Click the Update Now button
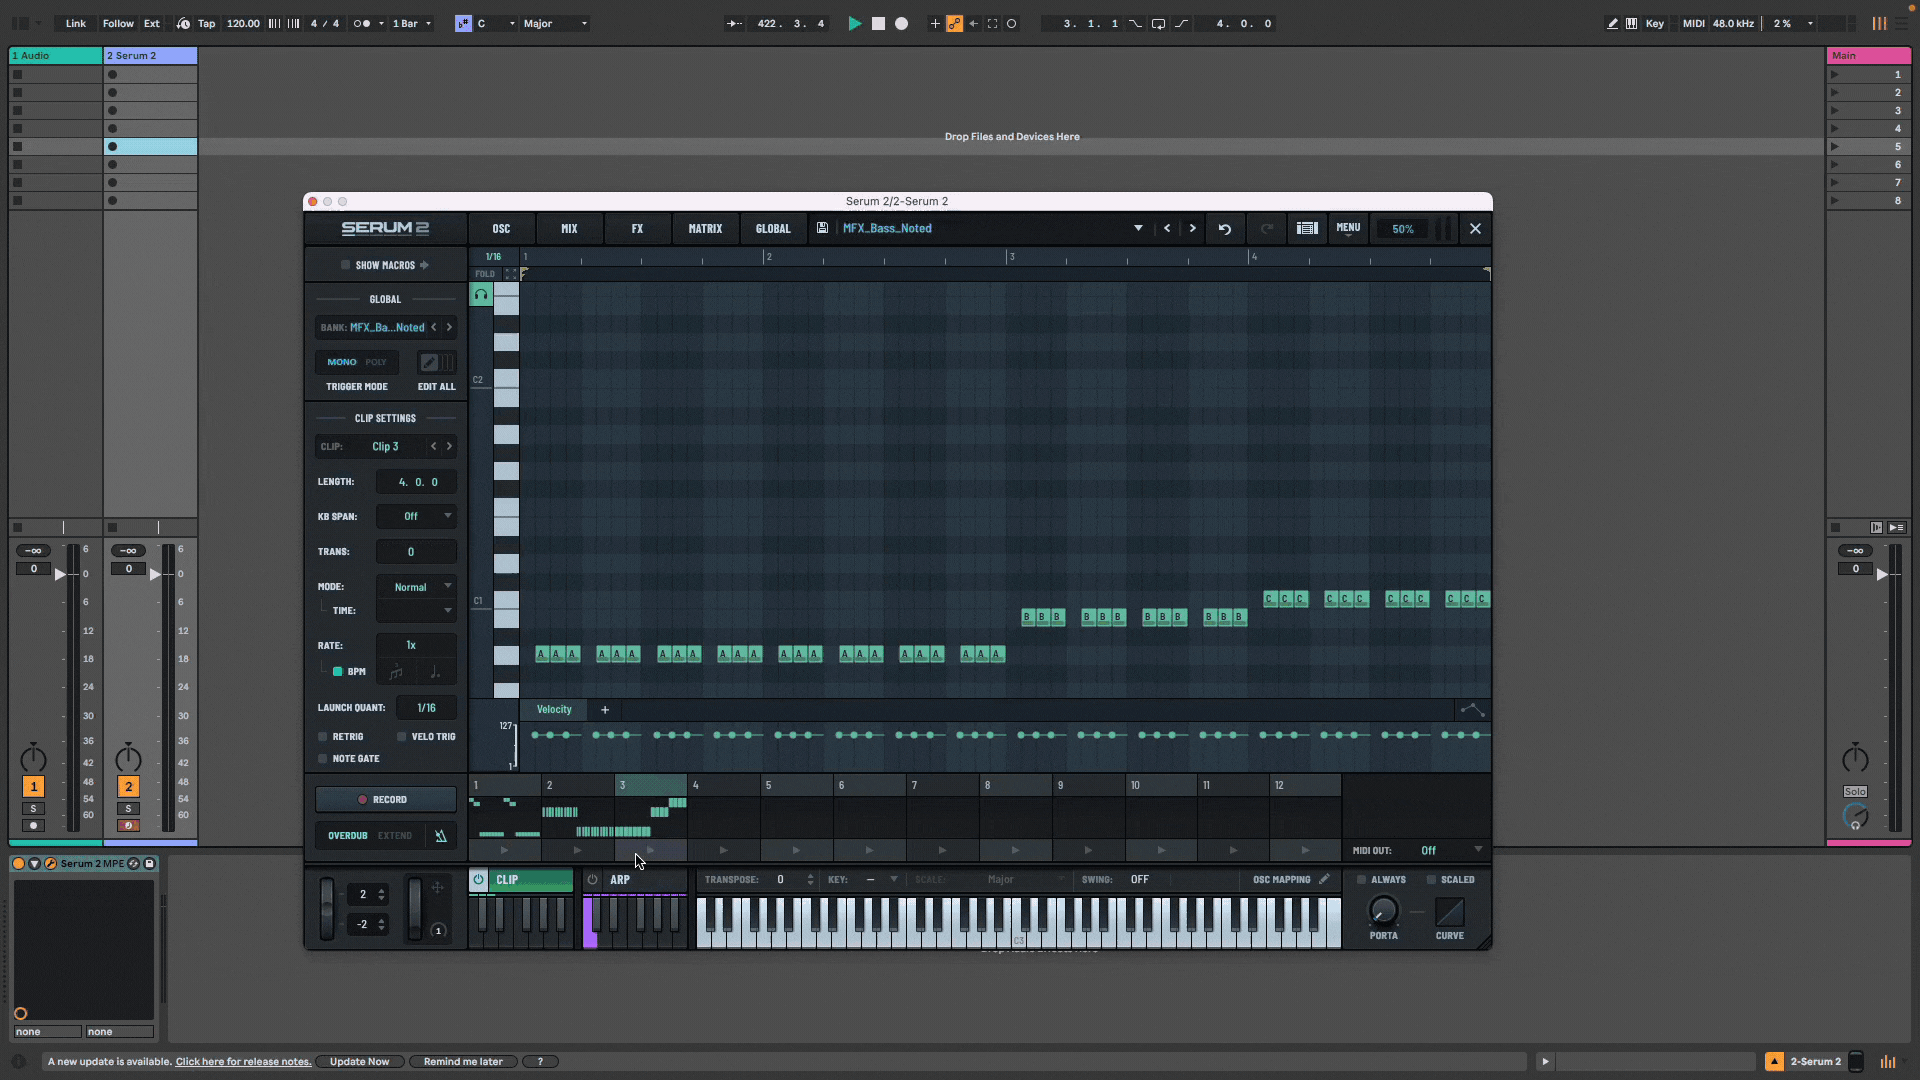The width and height of the screenshot is (1920, 1080). click(359, 1061)
